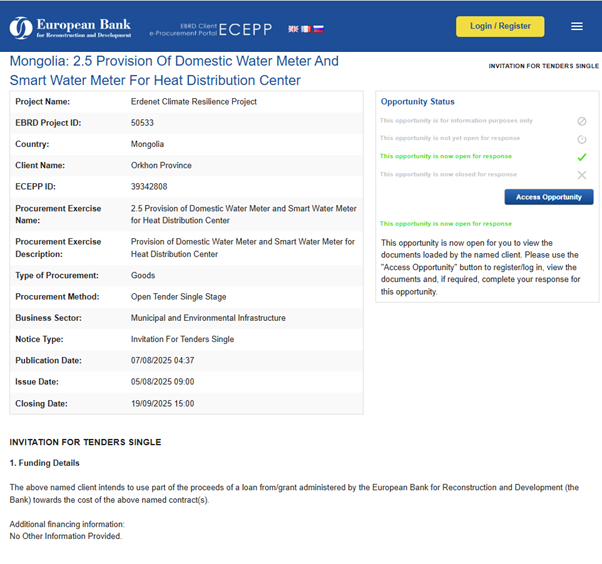The image size is (602, 564).
Task: Switch language via the Russian flag
Action: coord(319,29)
